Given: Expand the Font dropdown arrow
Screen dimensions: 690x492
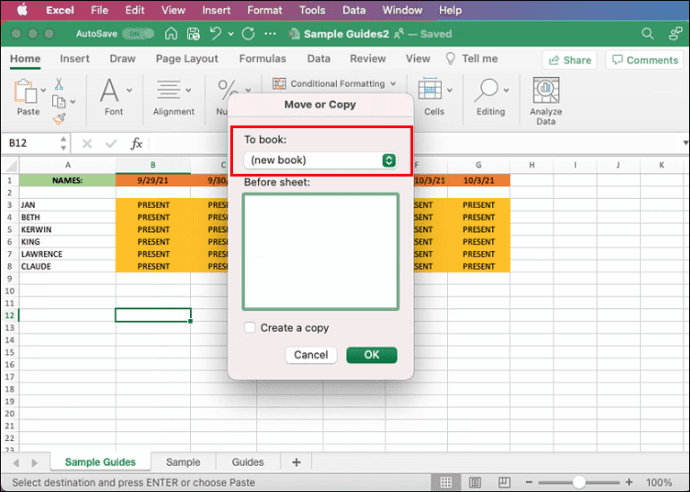Looking at the screenshot, I should pos(129,90).
